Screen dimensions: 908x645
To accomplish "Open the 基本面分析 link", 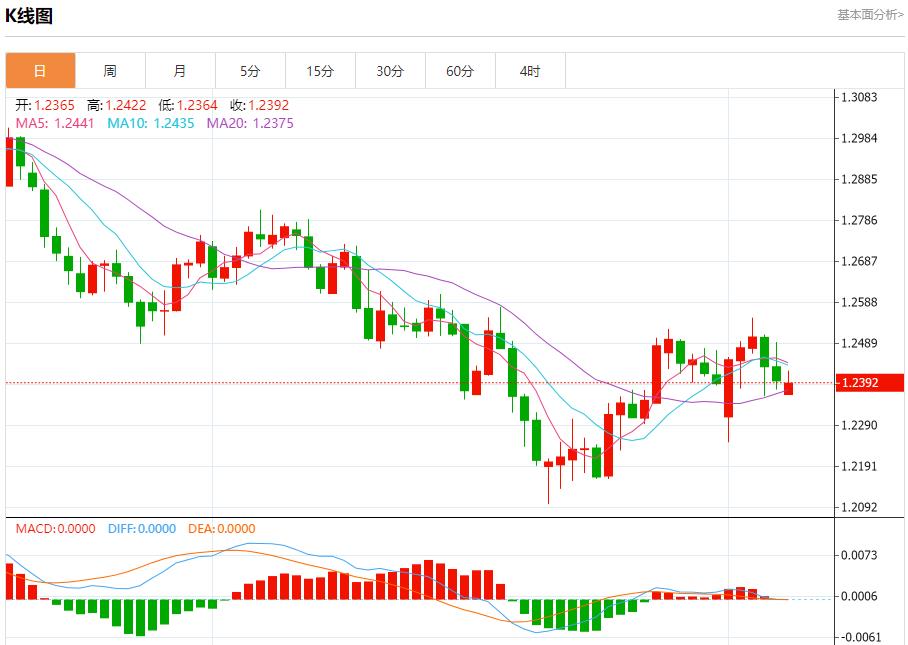I will [x=870, y=15].
